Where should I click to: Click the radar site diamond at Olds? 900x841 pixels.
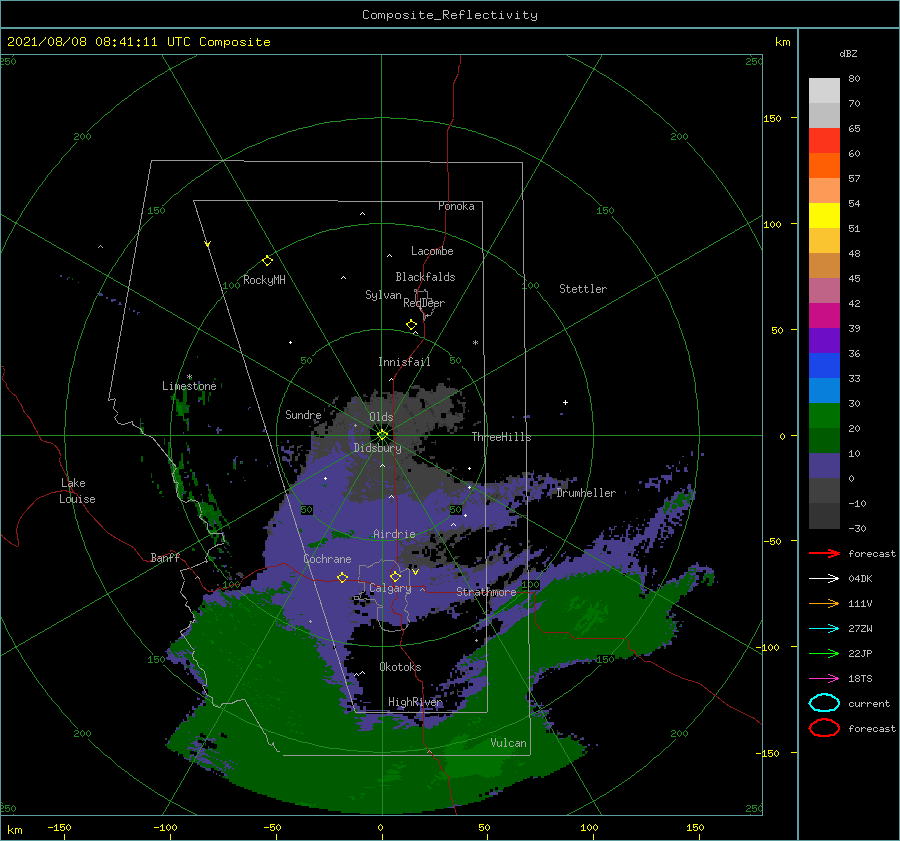(x=382, y=435)
